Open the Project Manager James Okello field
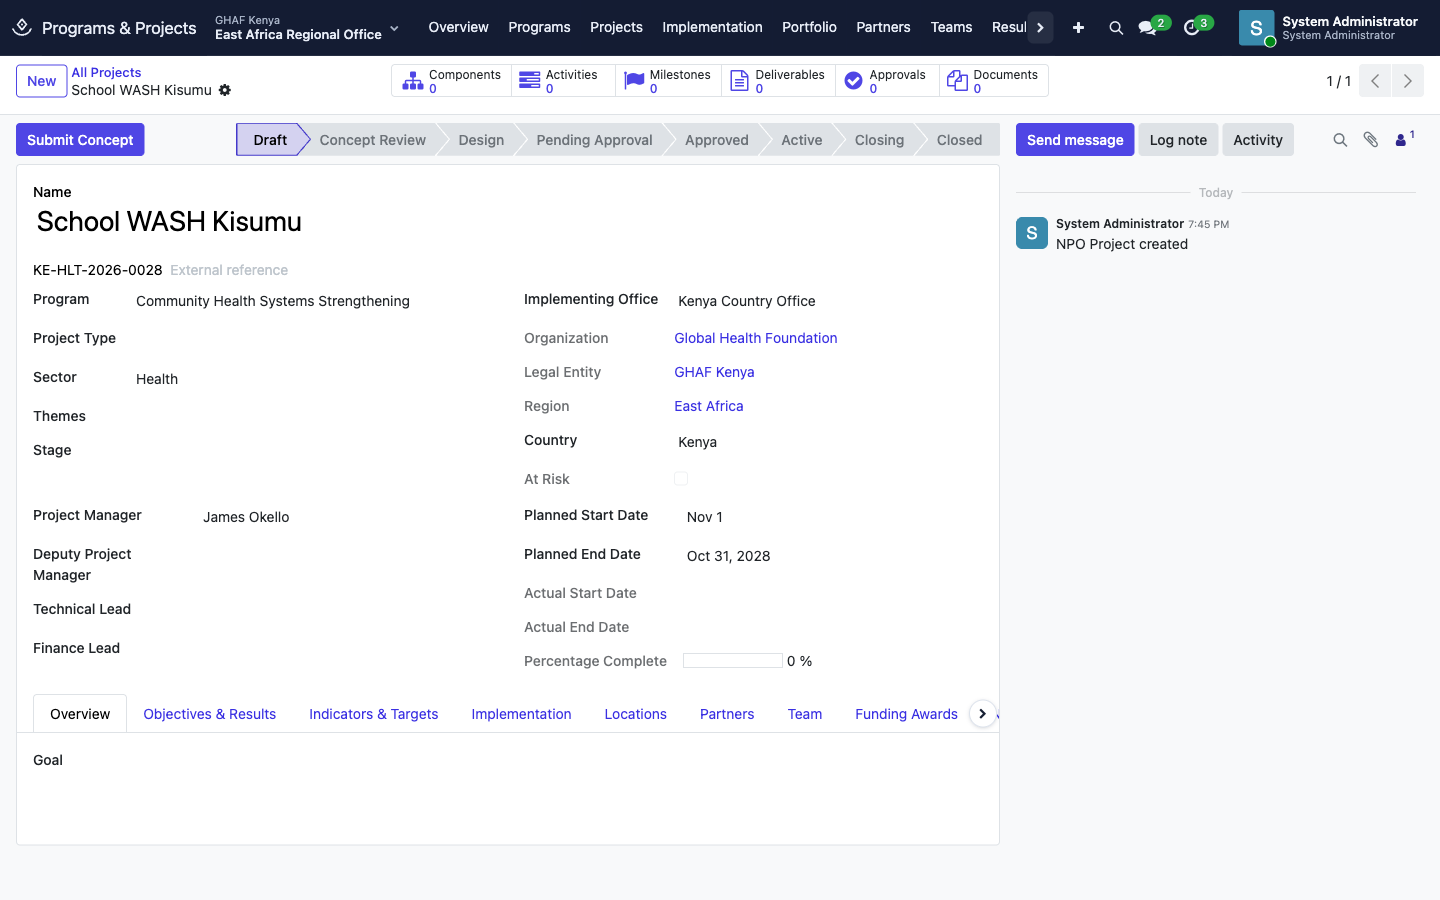Viewport: 1440px width, 900px height. [x=346, y=517]
